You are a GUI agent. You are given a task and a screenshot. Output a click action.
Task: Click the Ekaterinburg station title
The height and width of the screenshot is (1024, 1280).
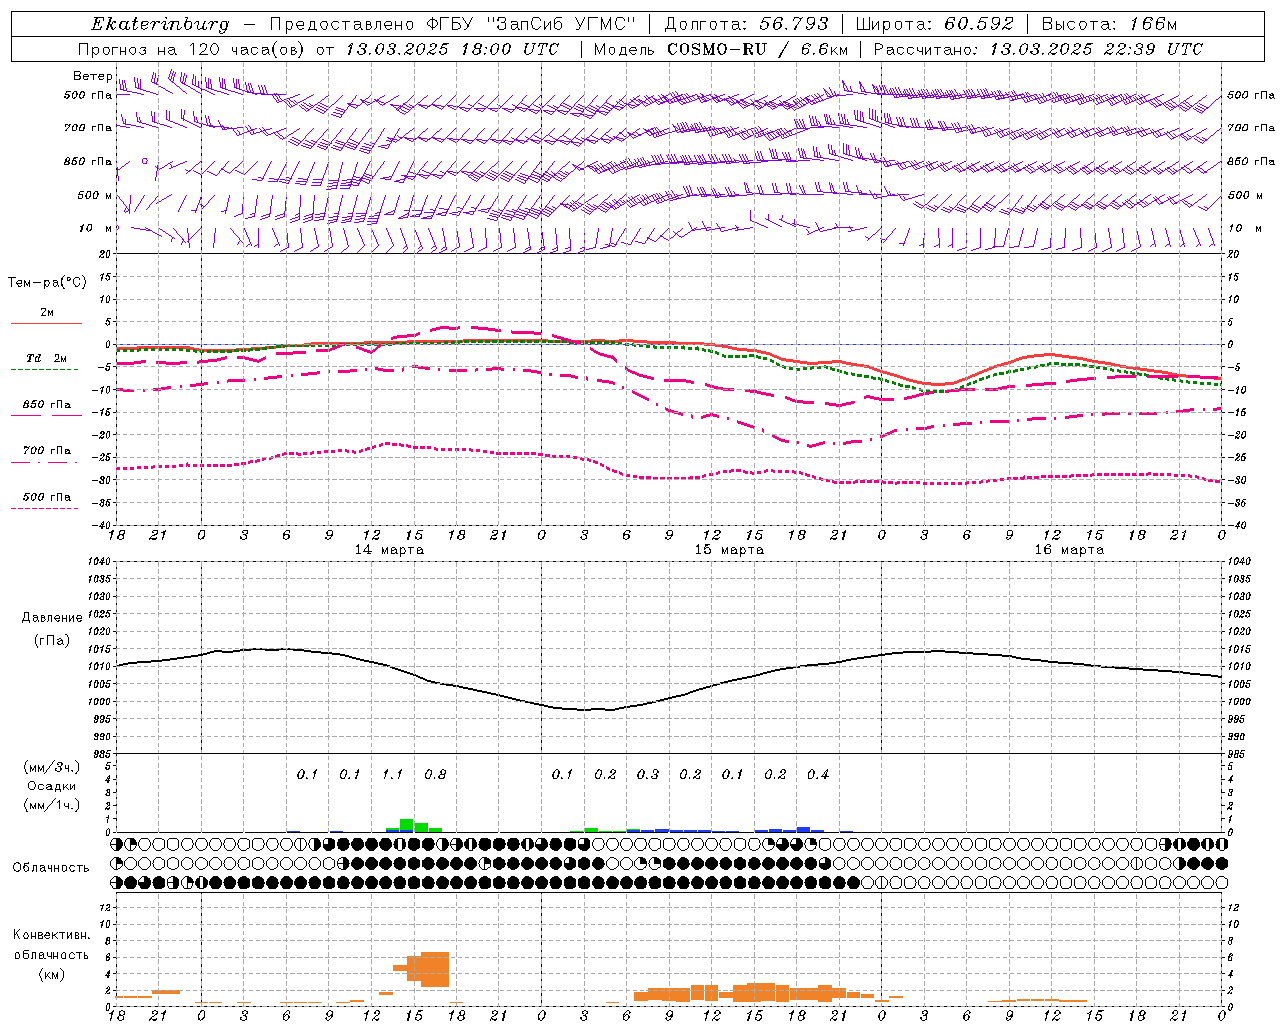[x=160, y=24]
